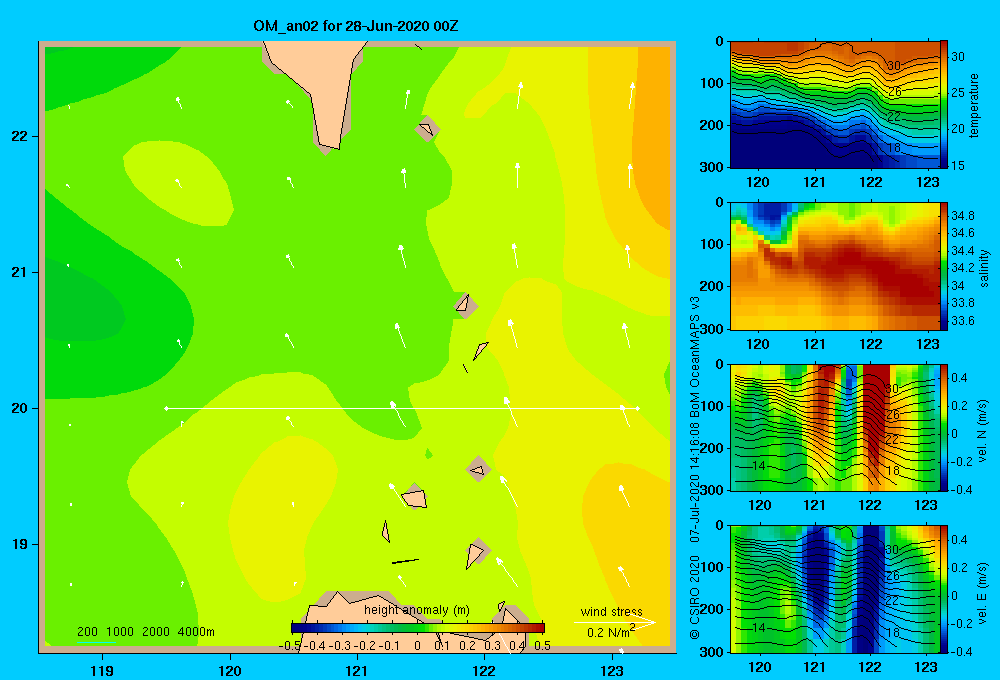Click depth label '300' on temperature panel axis
The height and width of the screenshot is (680, 1000).
pyautogui.click(x=712, y=167)
